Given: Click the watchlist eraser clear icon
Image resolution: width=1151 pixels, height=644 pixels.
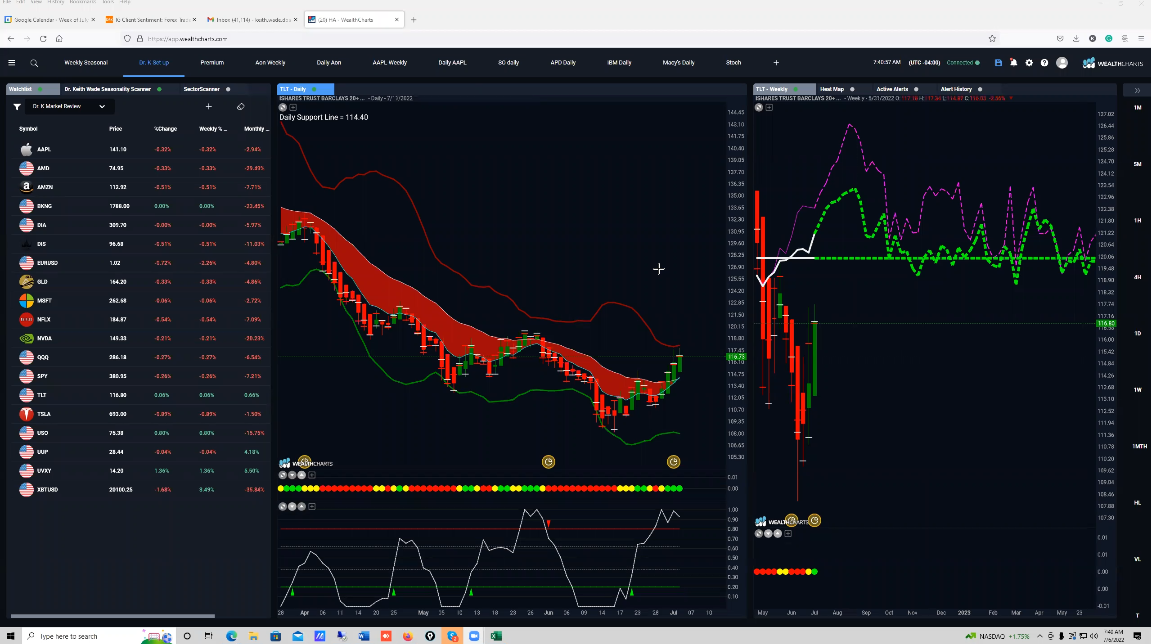Looking at the screenshot, I should pyautogui.click(x=241, y=106).
